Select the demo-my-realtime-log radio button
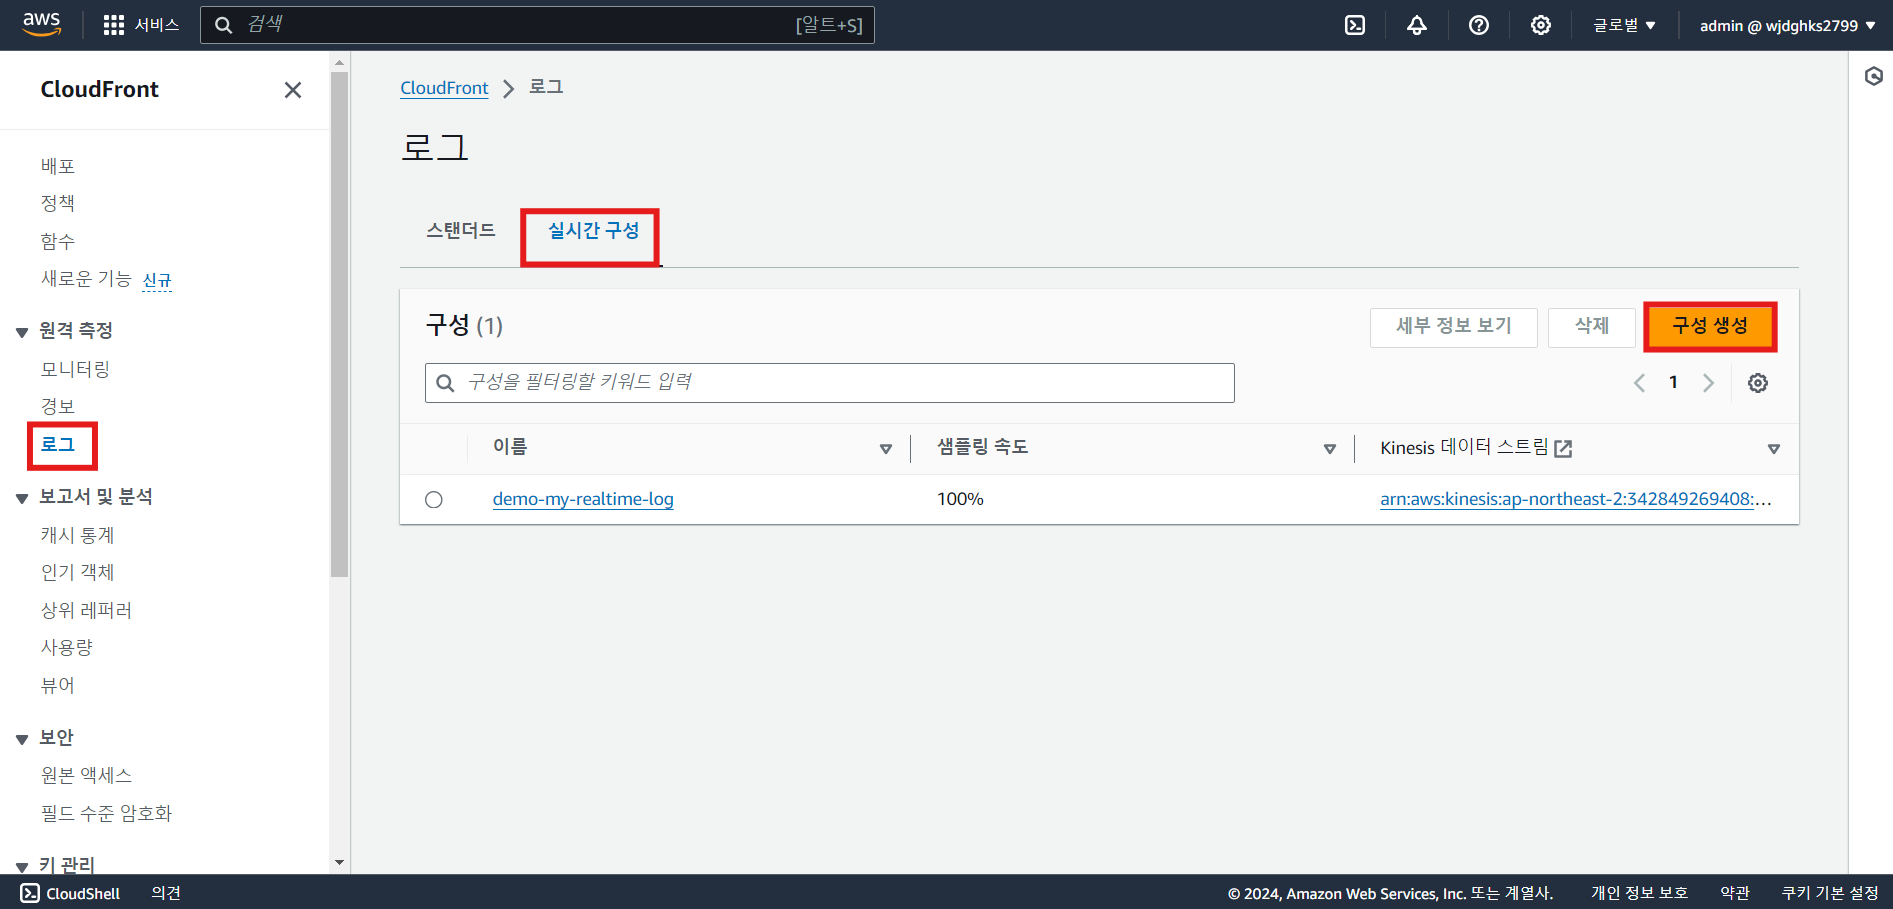Viewport: 1893px width, 909px height. point(434,500)
